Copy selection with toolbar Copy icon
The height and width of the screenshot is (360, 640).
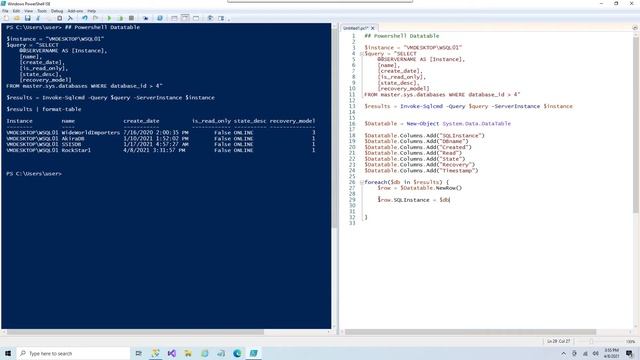tap(49, 18)
